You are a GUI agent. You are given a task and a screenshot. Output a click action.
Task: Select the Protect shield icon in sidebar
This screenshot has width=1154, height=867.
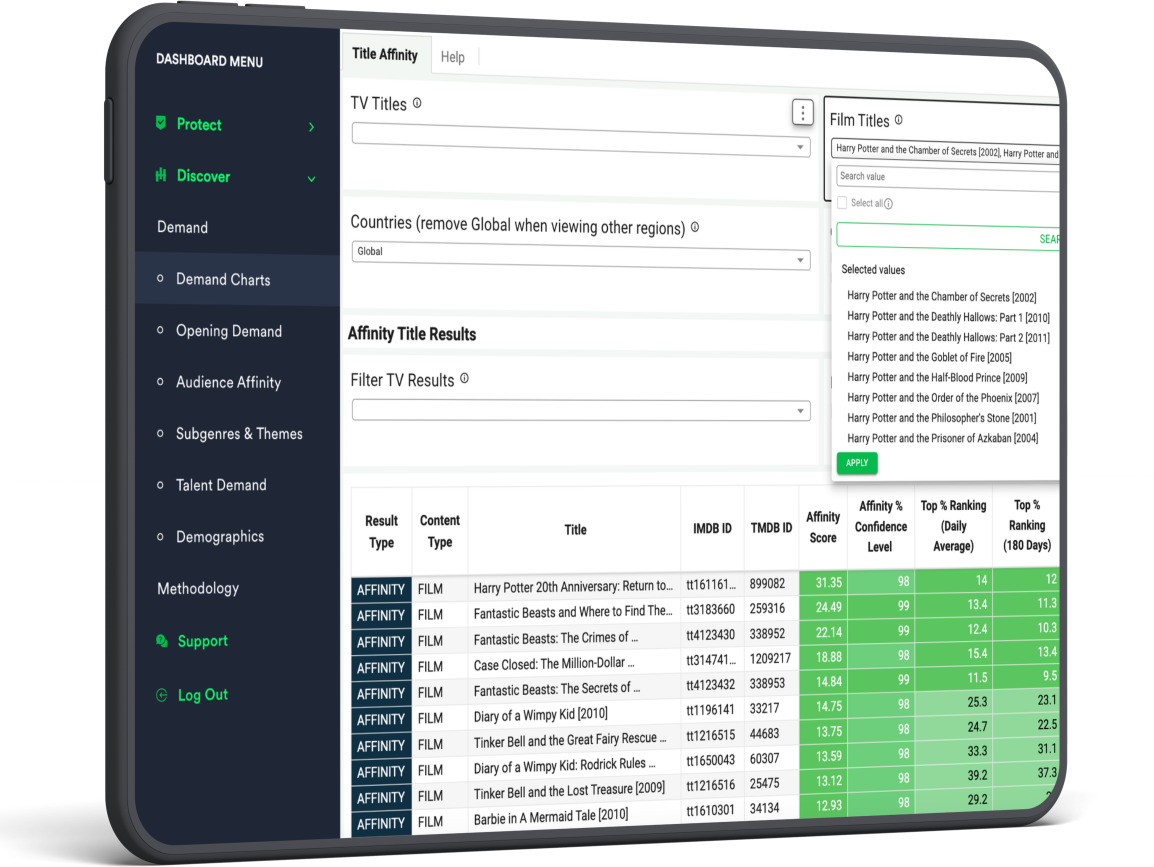[161, 124]
